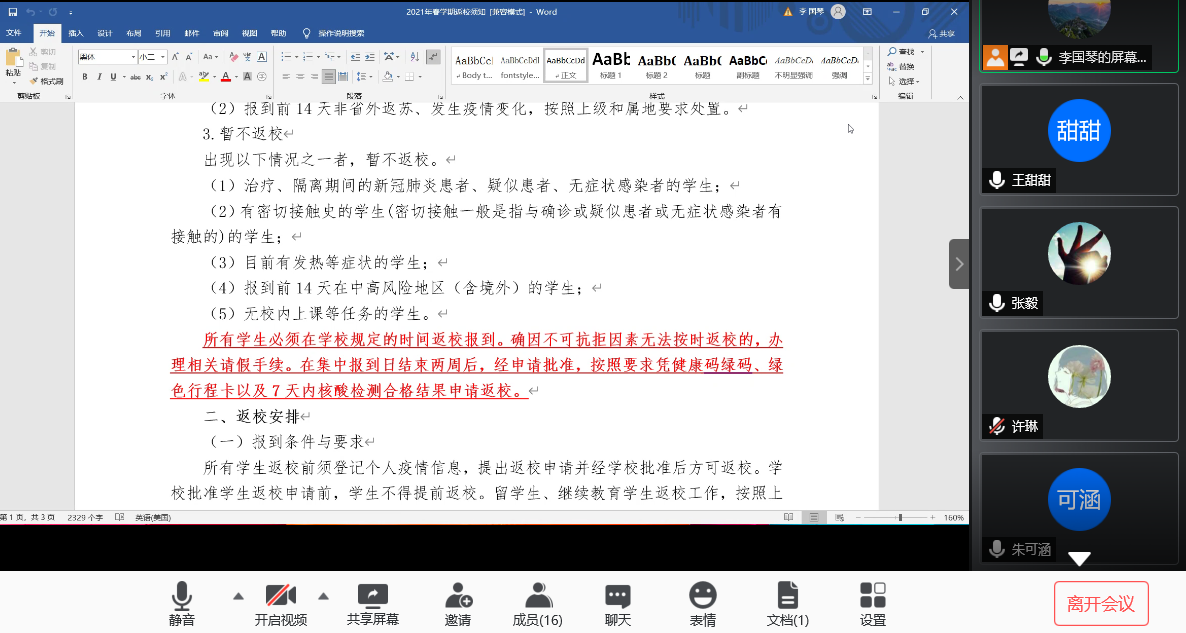Open the 文件 menu tab
The image size is (1186, 633).
tap(14, 33)
